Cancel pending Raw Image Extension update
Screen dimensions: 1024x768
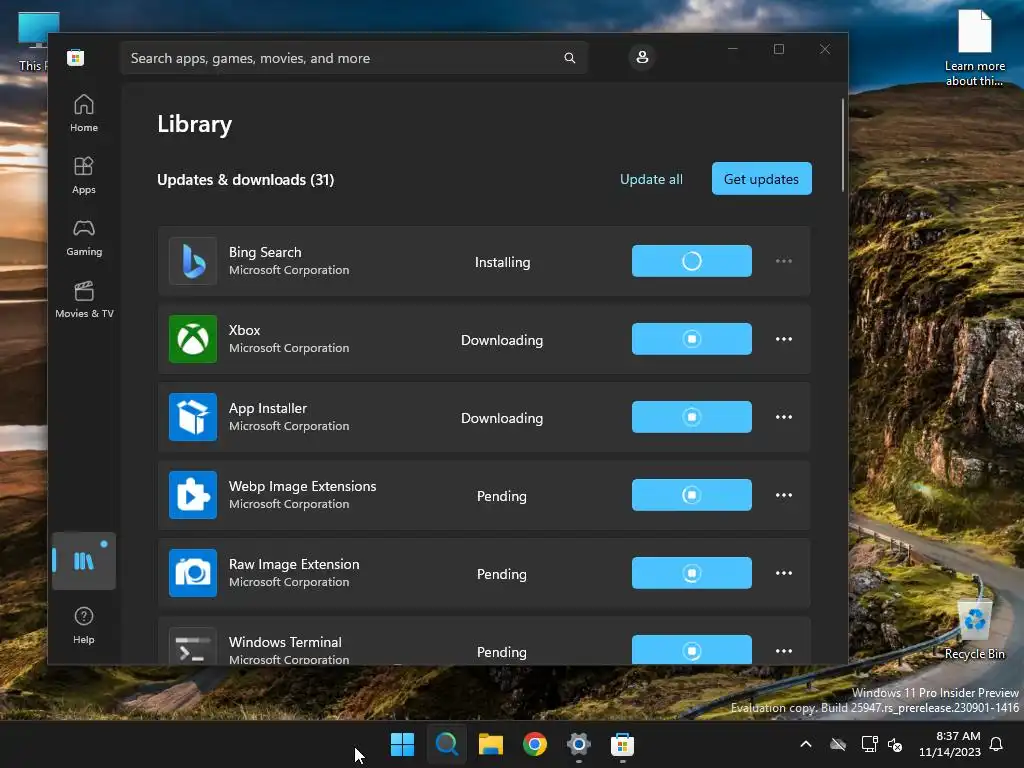[692, 573]
